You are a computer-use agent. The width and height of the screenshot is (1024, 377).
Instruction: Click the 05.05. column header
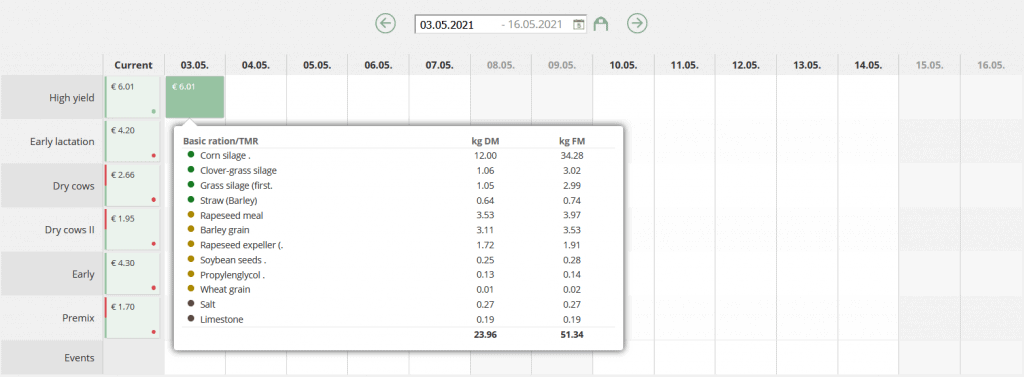[317, 65]
